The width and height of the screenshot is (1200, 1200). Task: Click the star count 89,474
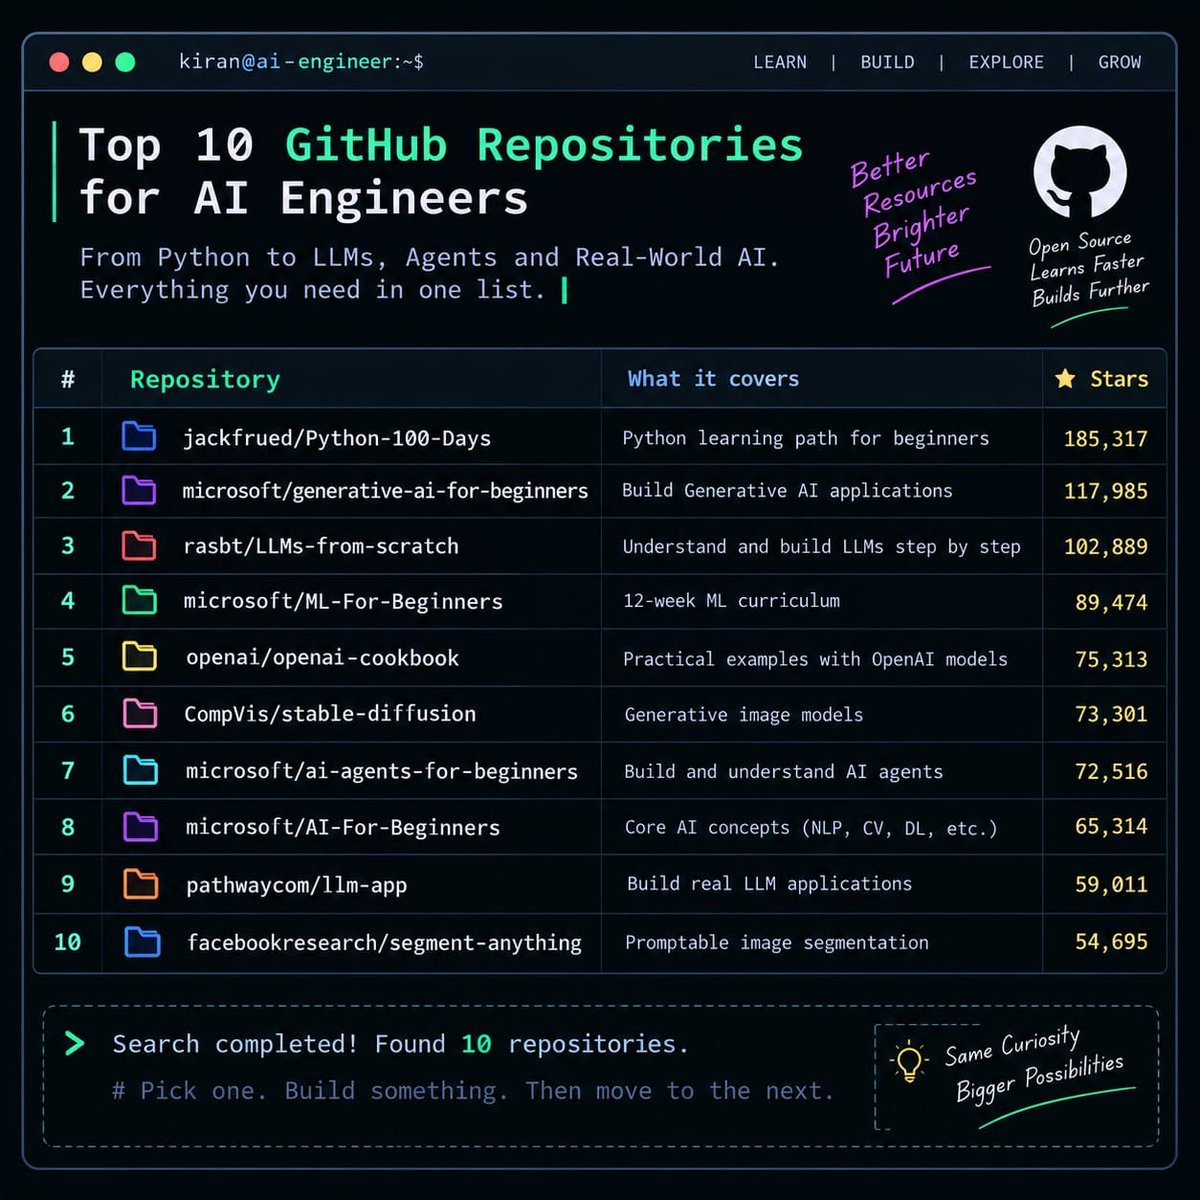(1111, 602)
